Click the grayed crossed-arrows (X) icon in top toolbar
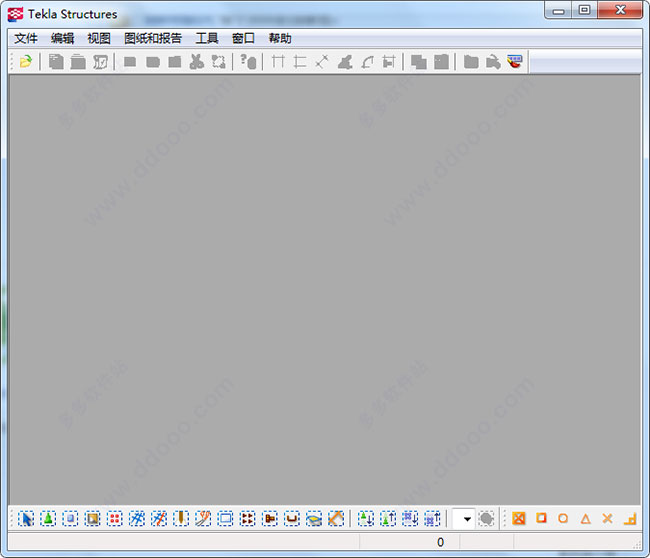 322,62
